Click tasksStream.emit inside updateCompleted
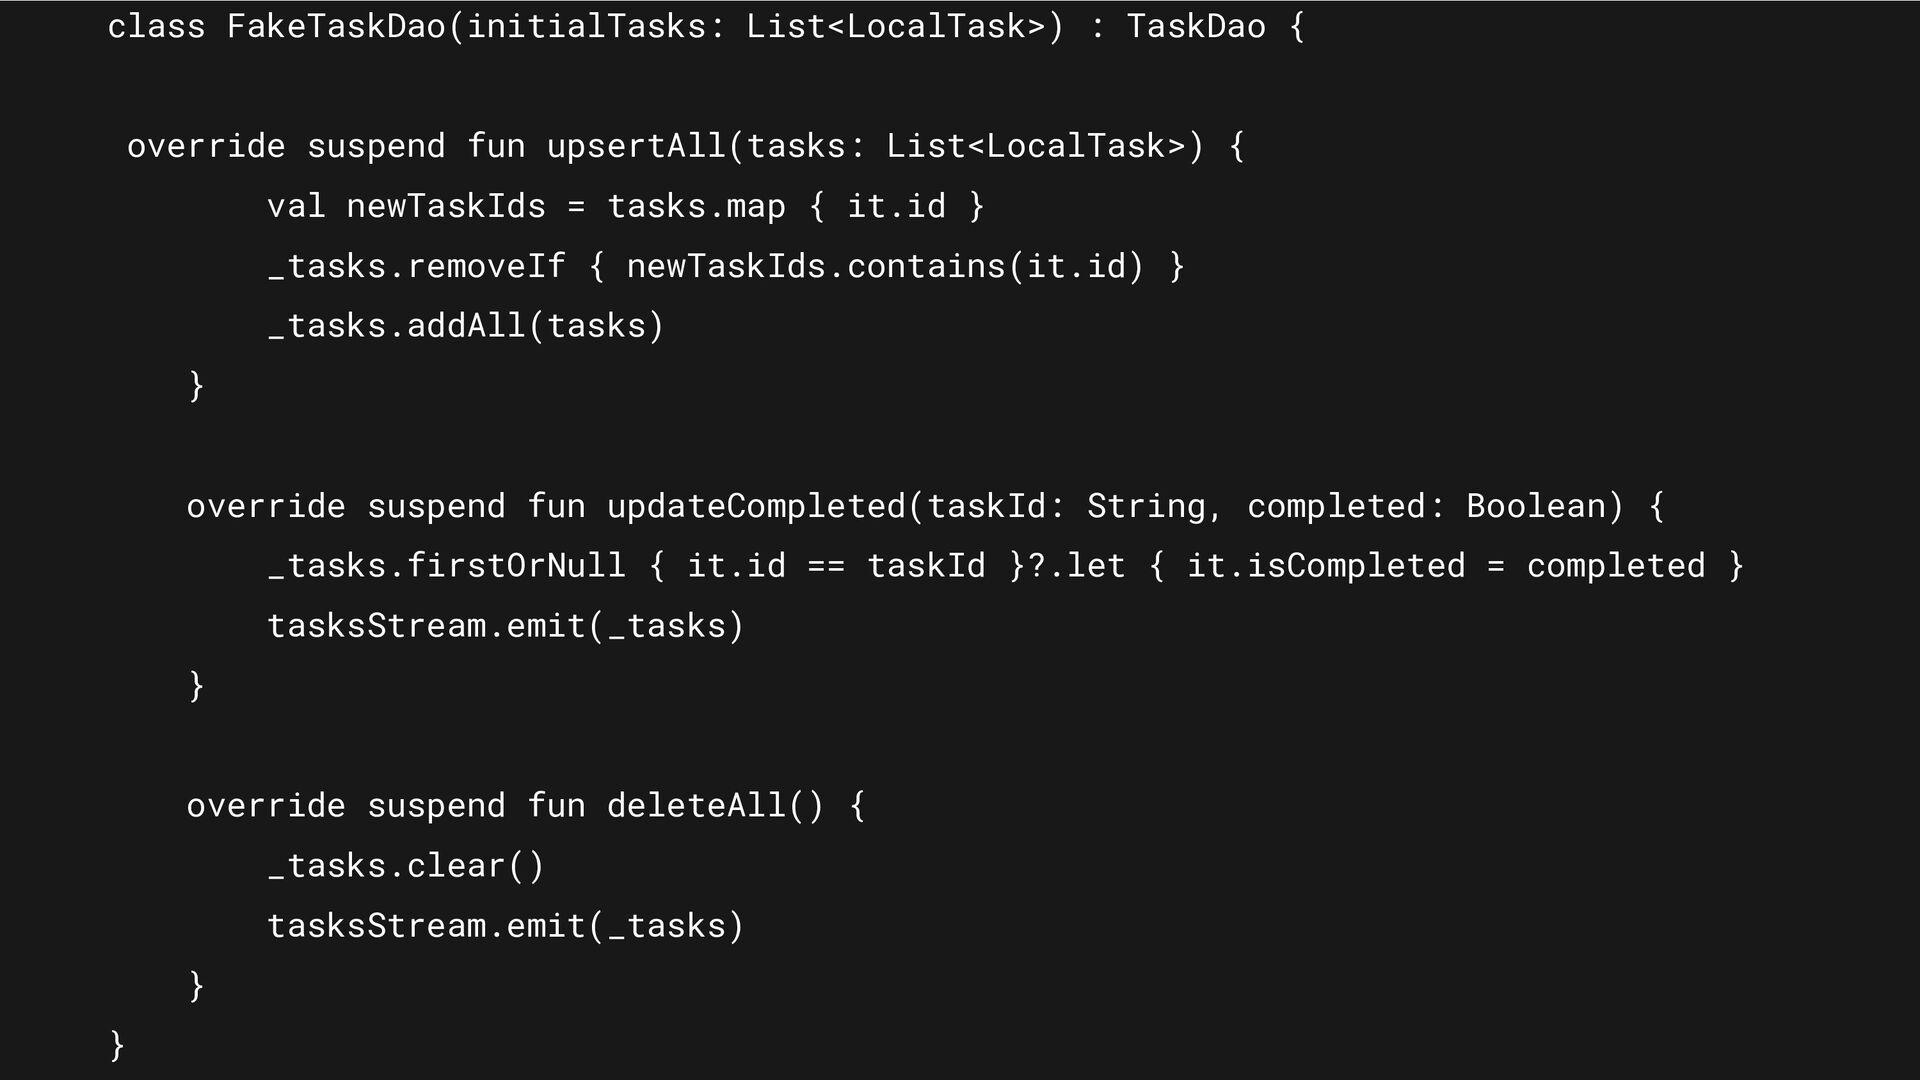The image size is (1920, 1080). 506,626
